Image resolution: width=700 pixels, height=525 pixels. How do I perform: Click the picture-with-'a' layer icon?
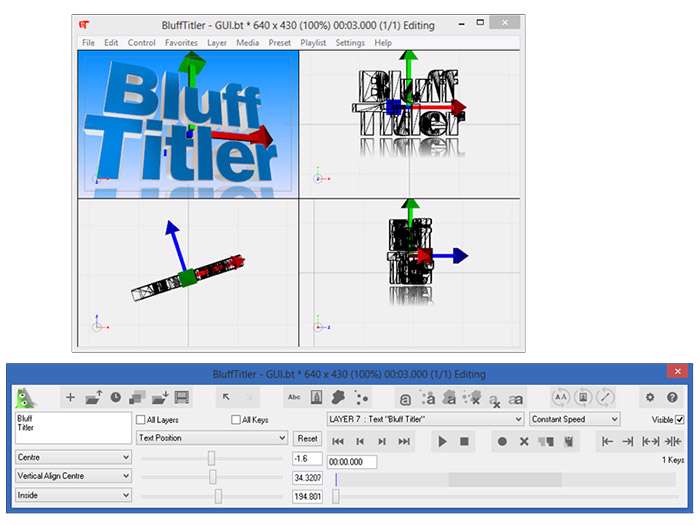[450, 397]
